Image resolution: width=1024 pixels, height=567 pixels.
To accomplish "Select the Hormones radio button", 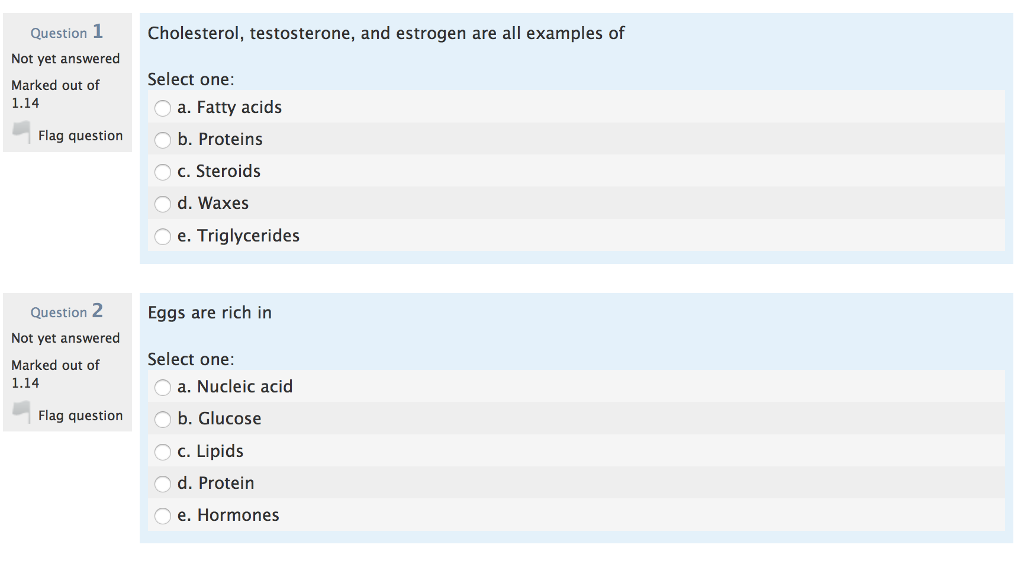I will [x=163, y=516].
